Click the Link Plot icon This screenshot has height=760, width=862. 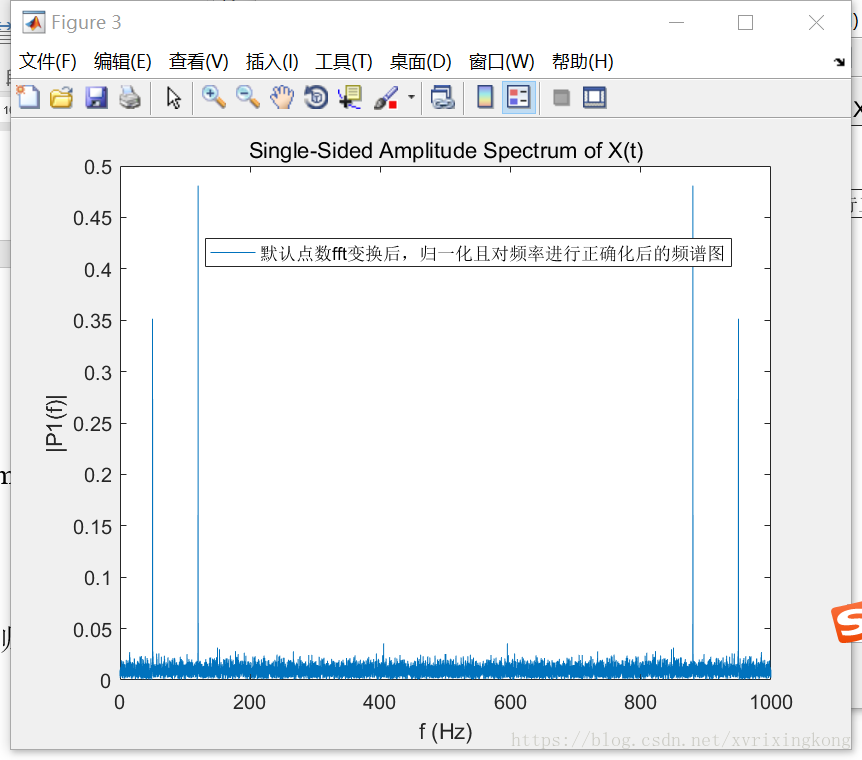[x=443, y=98]
